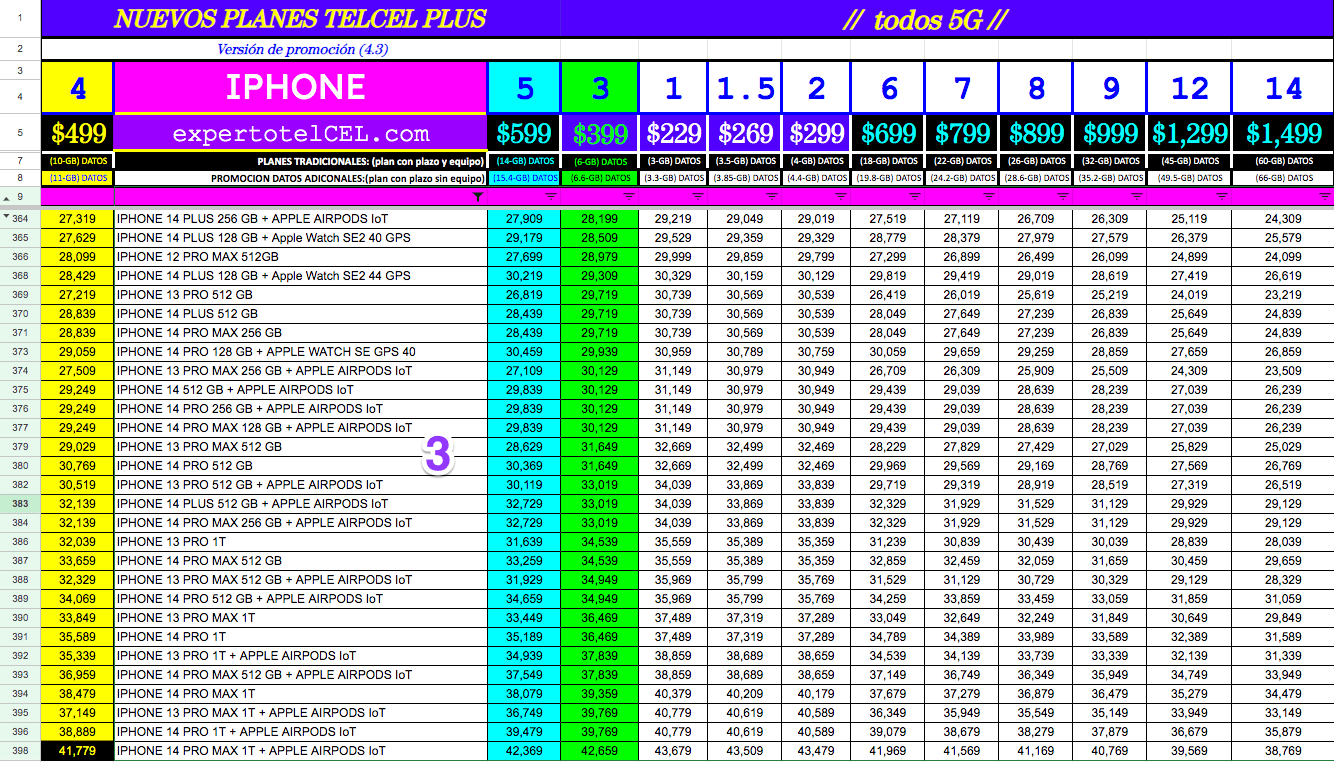Select IPHONE 13 PRO 1T cell

[301, 542]
